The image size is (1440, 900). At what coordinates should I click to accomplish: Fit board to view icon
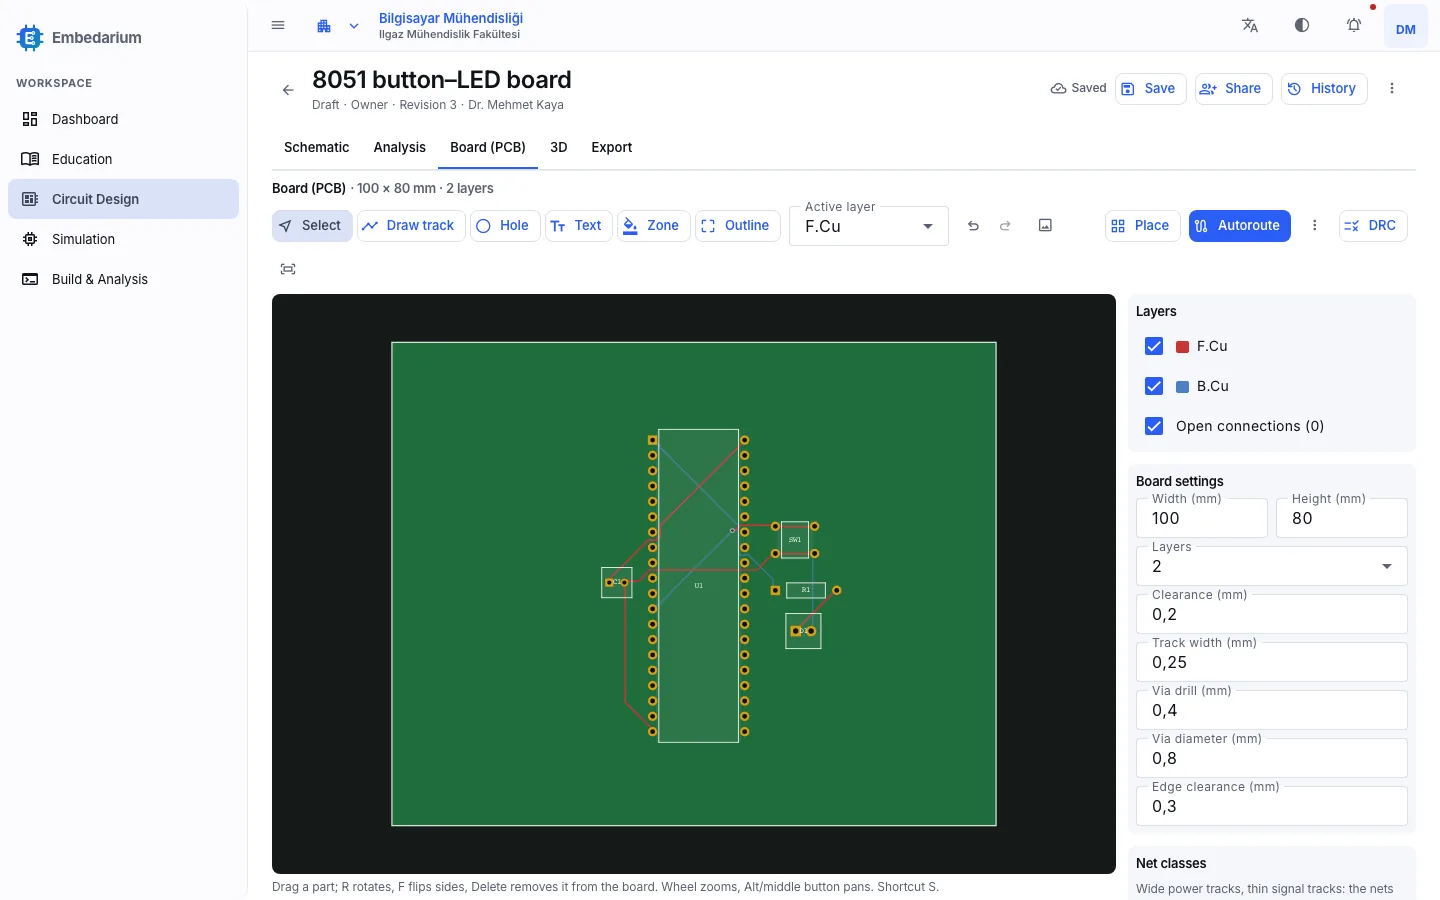pos(288,269)
